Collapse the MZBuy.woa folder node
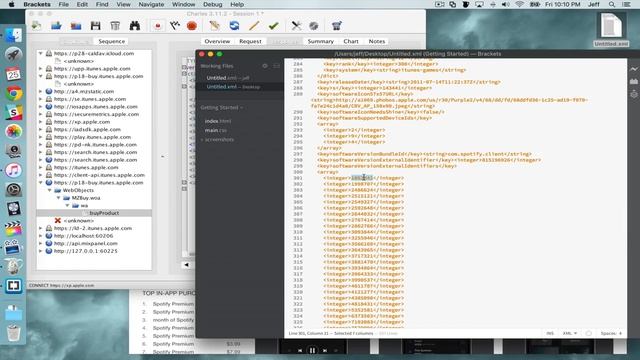The image size is (640, 360). click(x=58, y=198)
